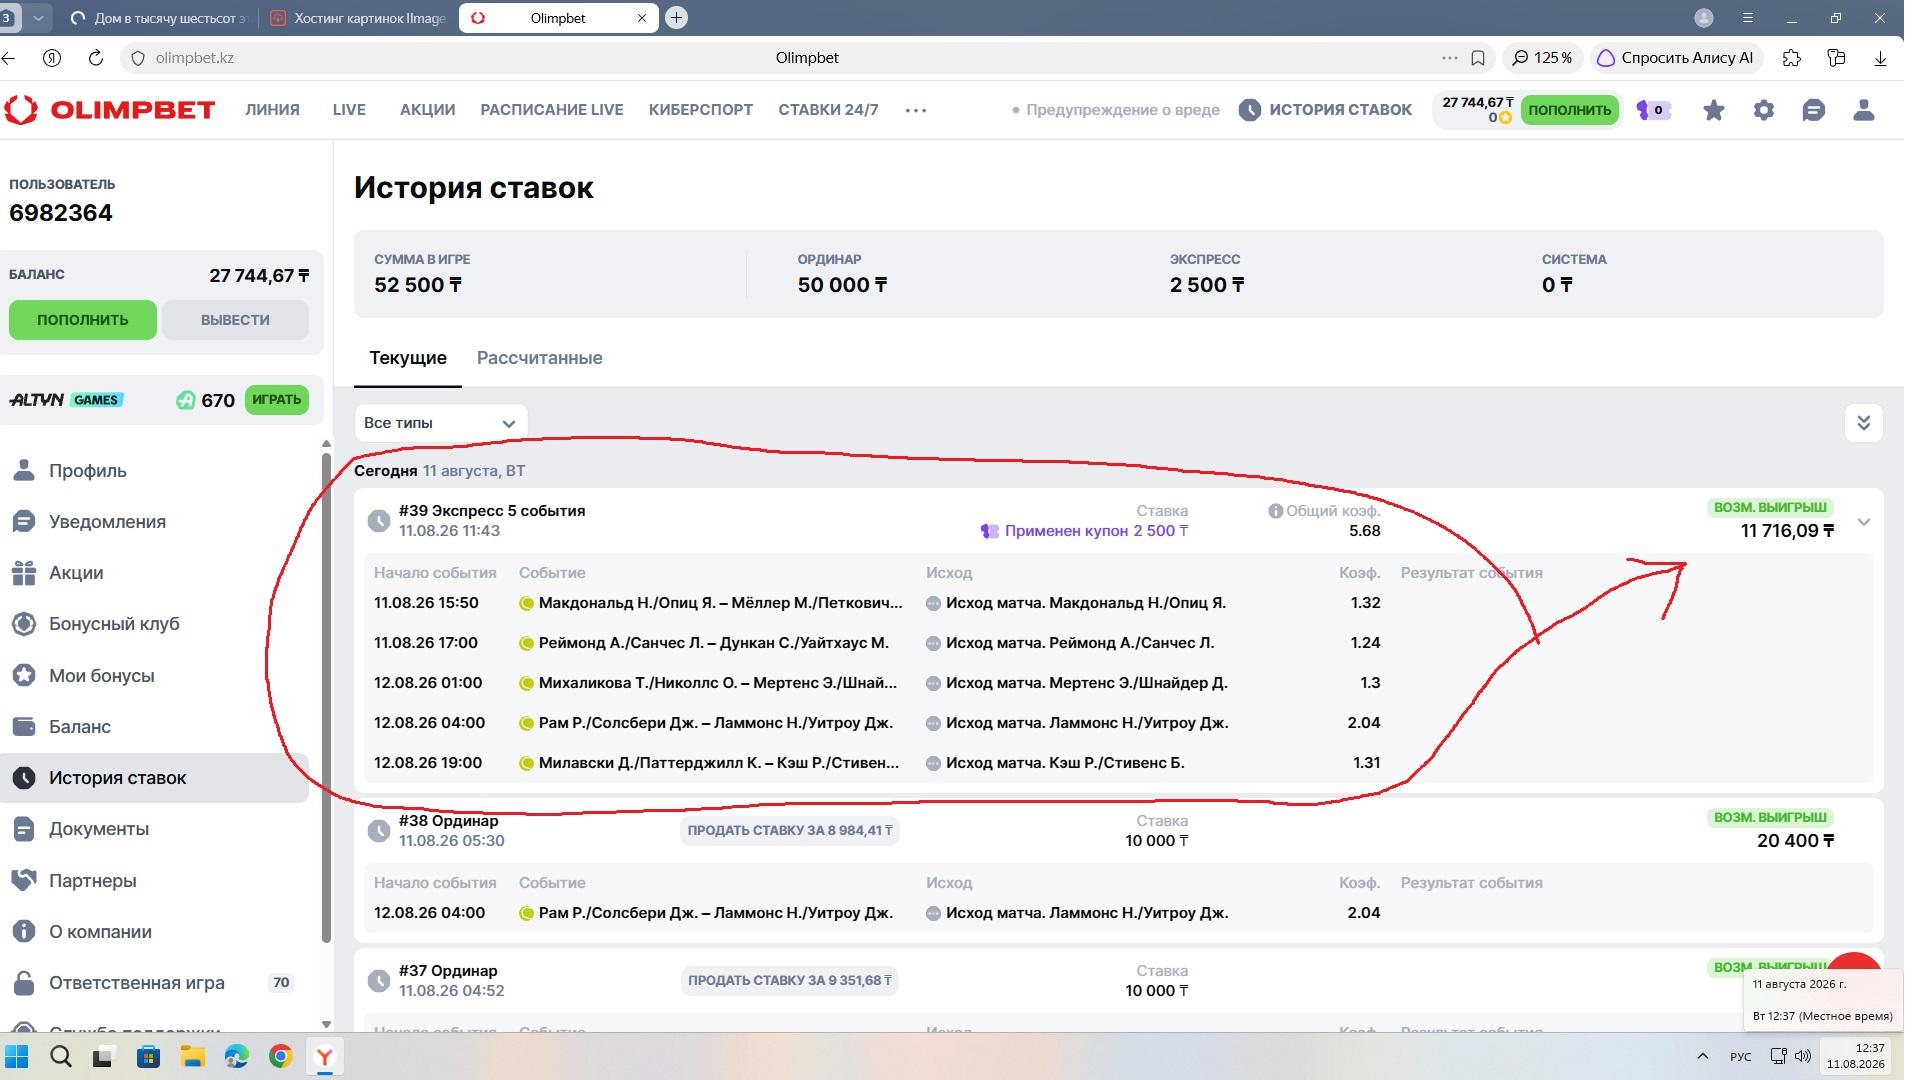Open Windows Start menu

pos(17,1057)
